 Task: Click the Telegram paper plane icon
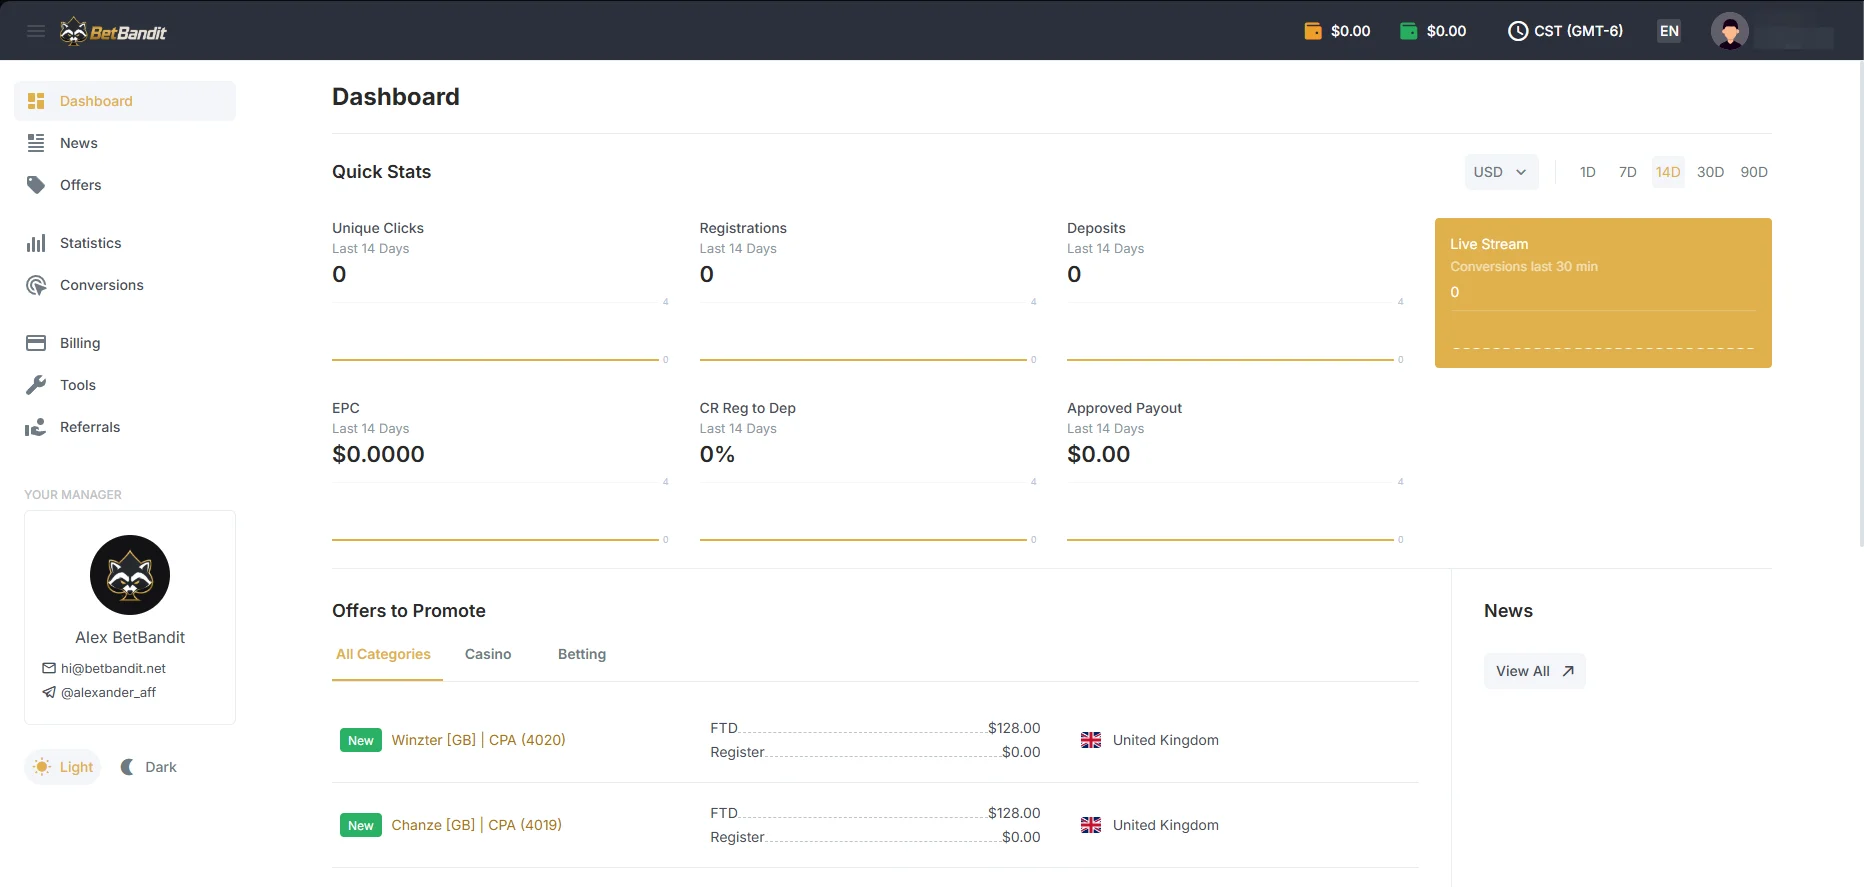coord(49,692)
